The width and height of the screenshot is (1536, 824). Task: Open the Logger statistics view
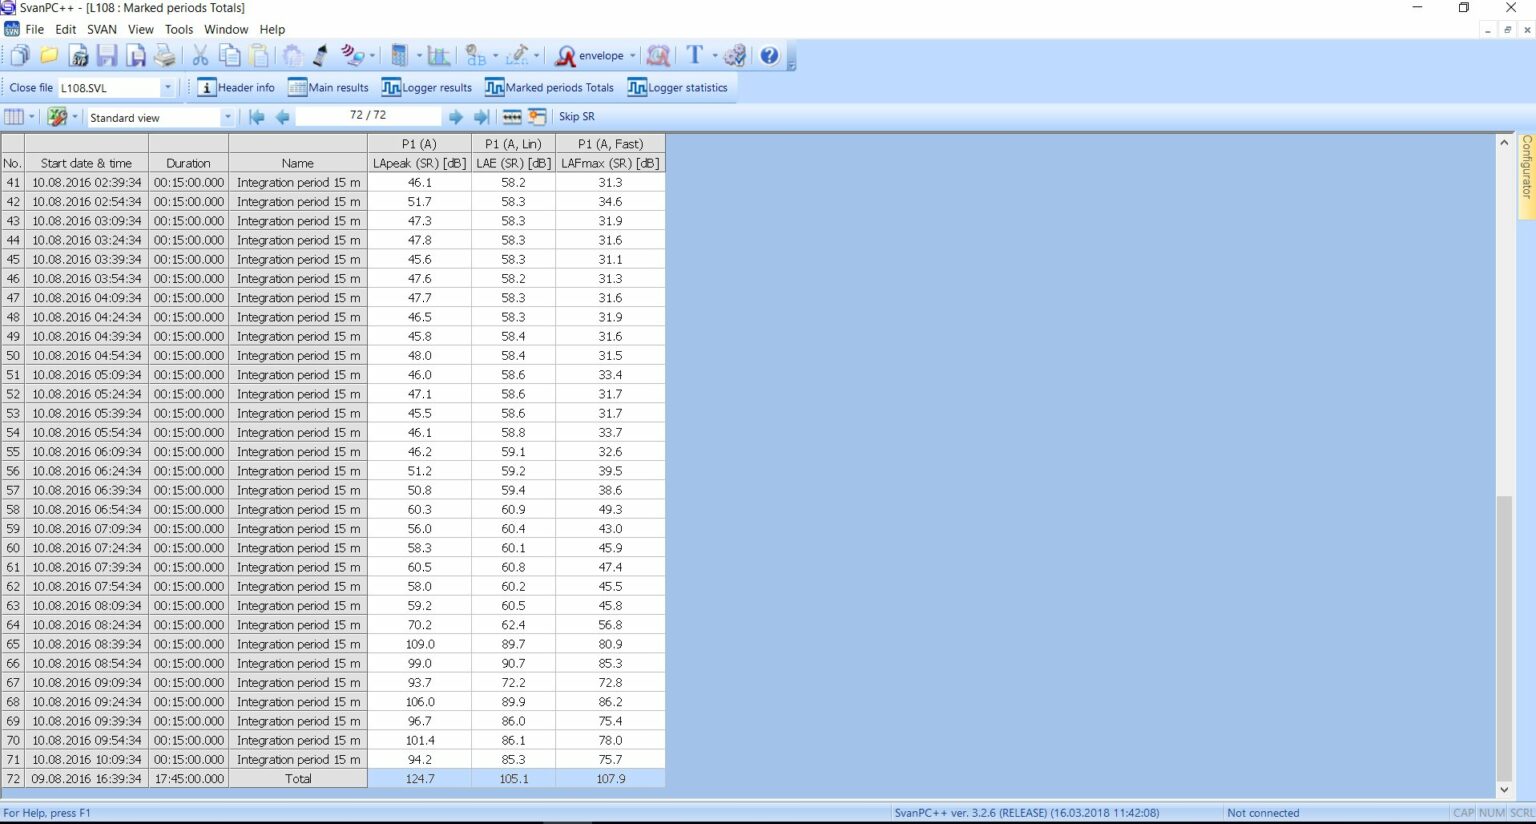(679, 87)
